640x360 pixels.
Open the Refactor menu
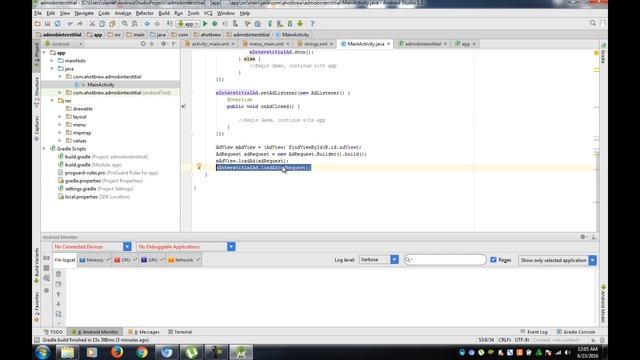(144, 13)
